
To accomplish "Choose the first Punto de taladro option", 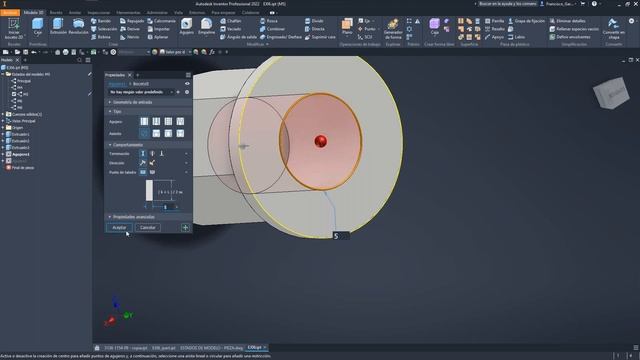I will 143,172.
